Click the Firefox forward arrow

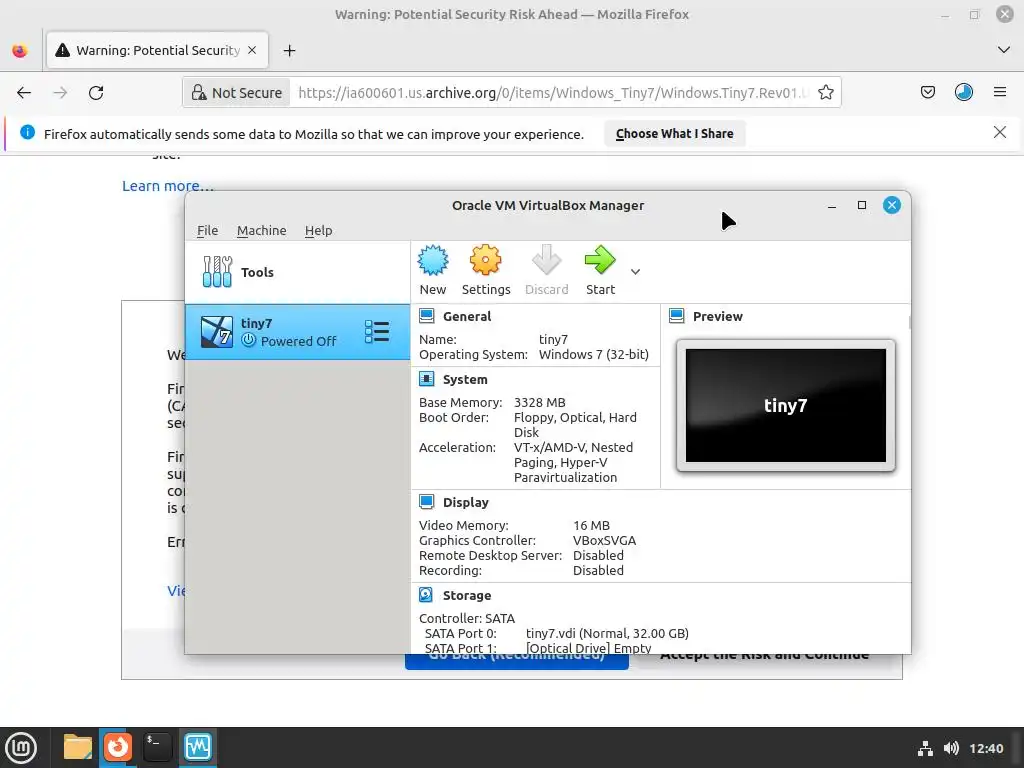pyautogui.click(x=60, y=93)
